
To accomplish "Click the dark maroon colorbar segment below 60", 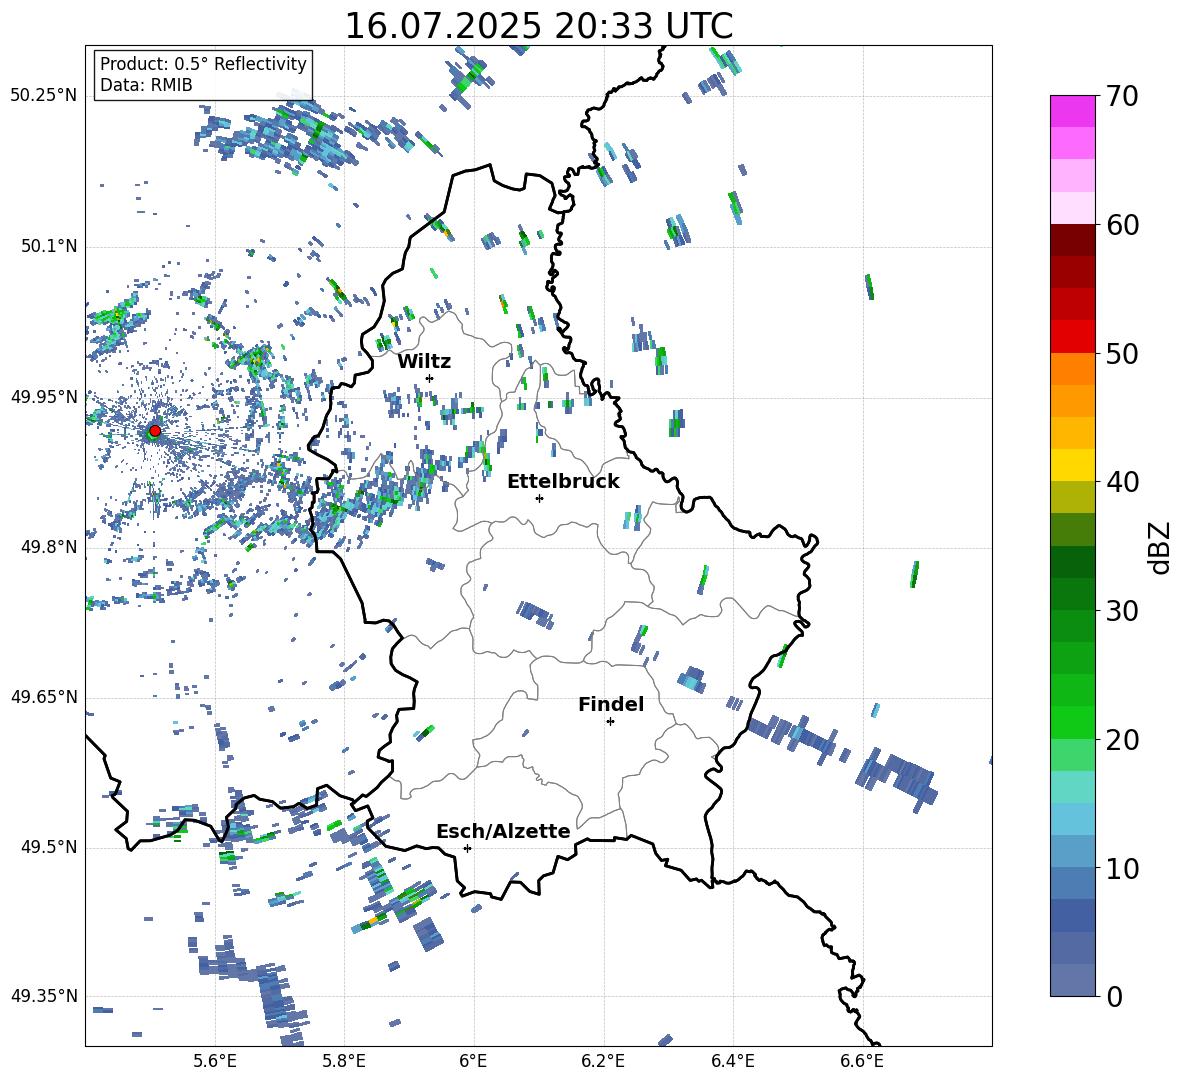I will coord(1072,241).
